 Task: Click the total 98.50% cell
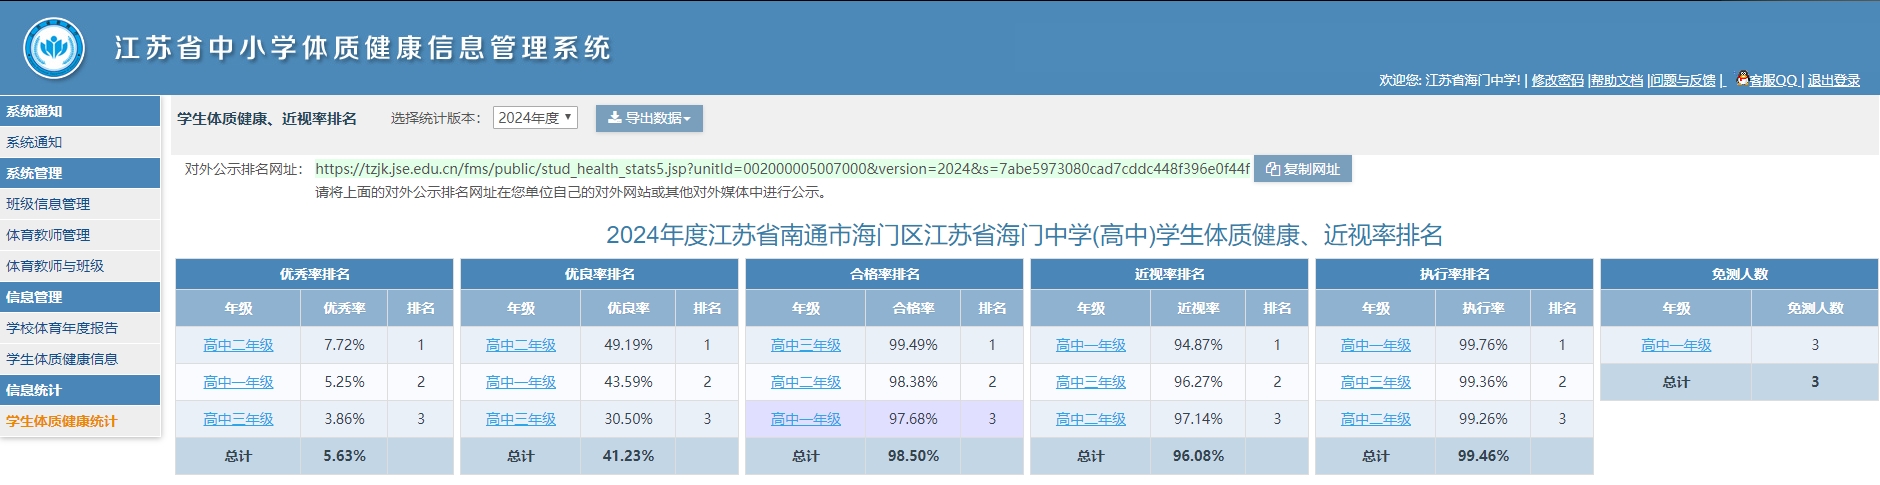913,456
